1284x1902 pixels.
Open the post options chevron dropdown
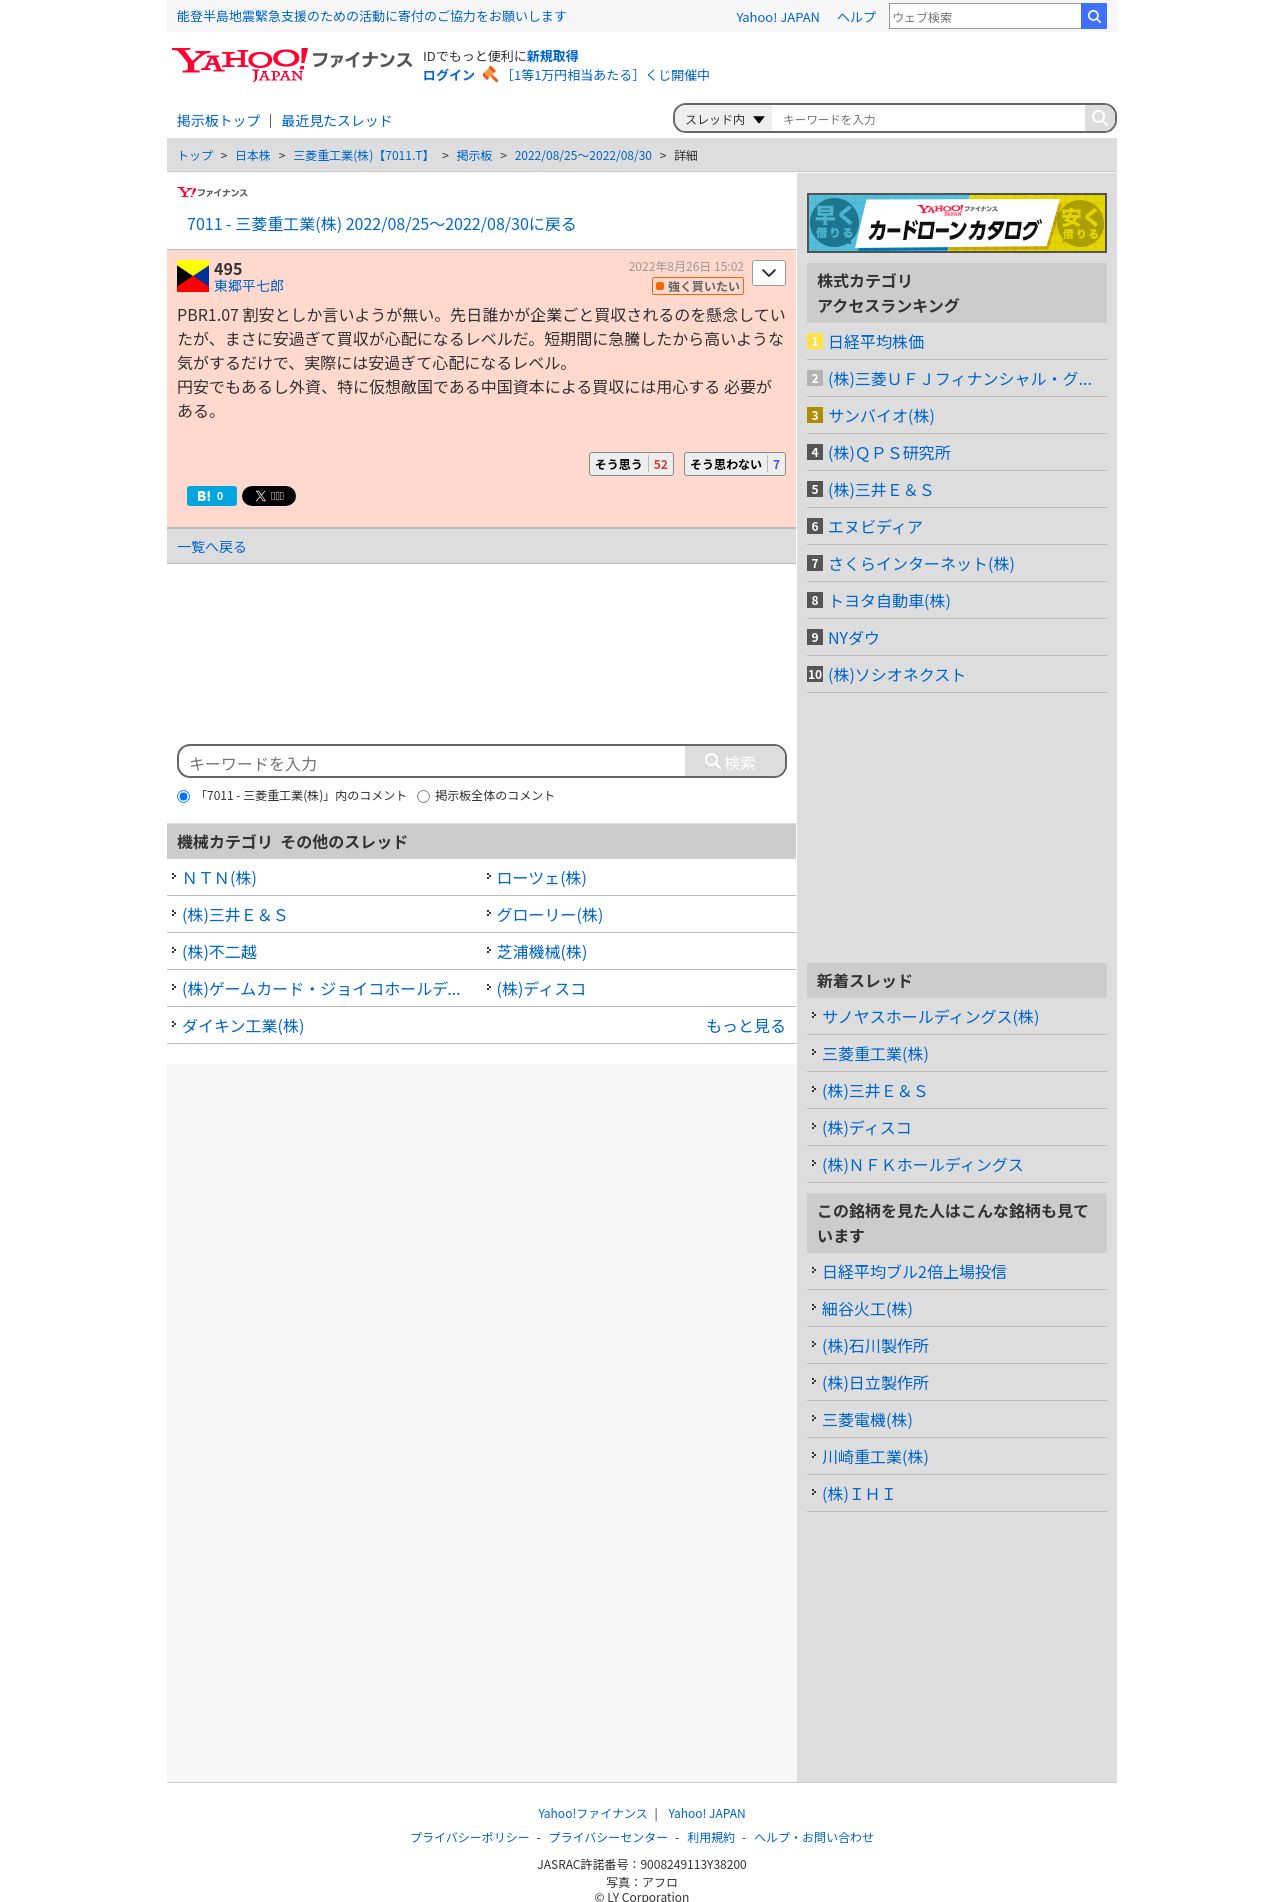tap(769, 273)
